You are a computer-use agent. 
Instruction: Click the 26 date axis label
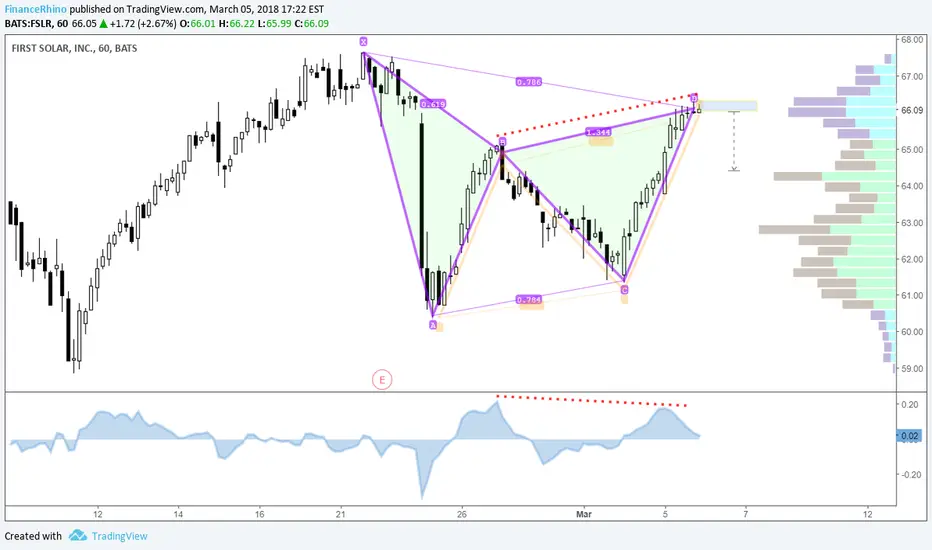tap(462, 514)
